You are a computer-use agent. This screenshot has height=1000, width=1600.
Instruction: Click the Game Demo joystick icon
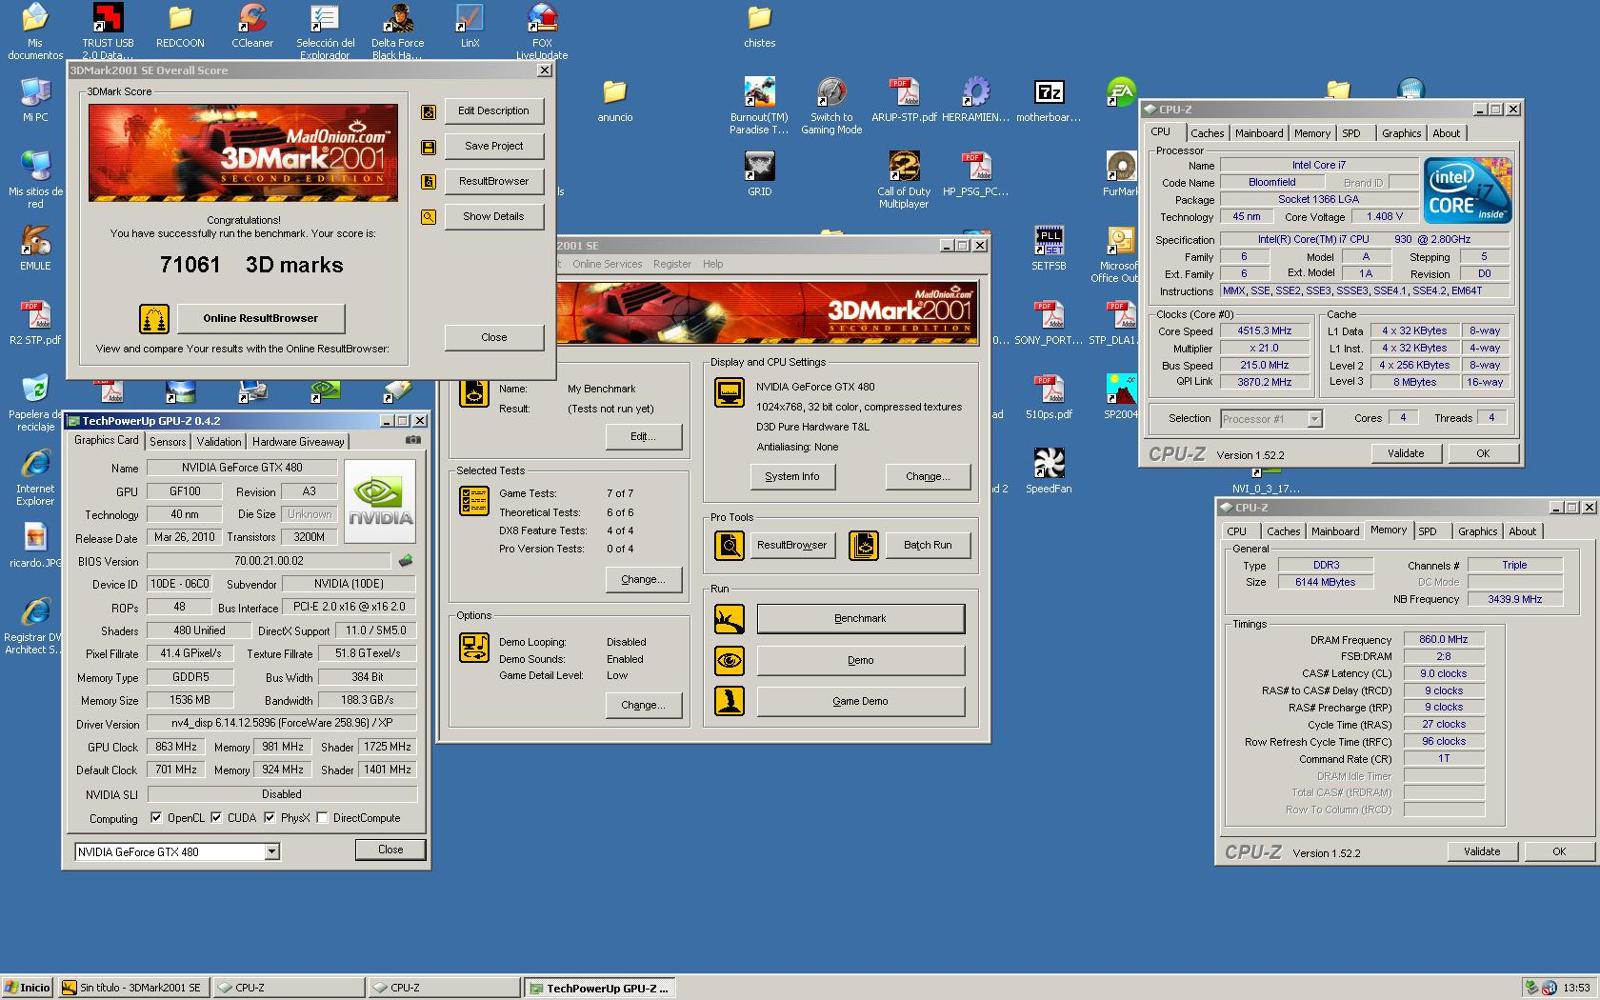[x=729, y=701]
